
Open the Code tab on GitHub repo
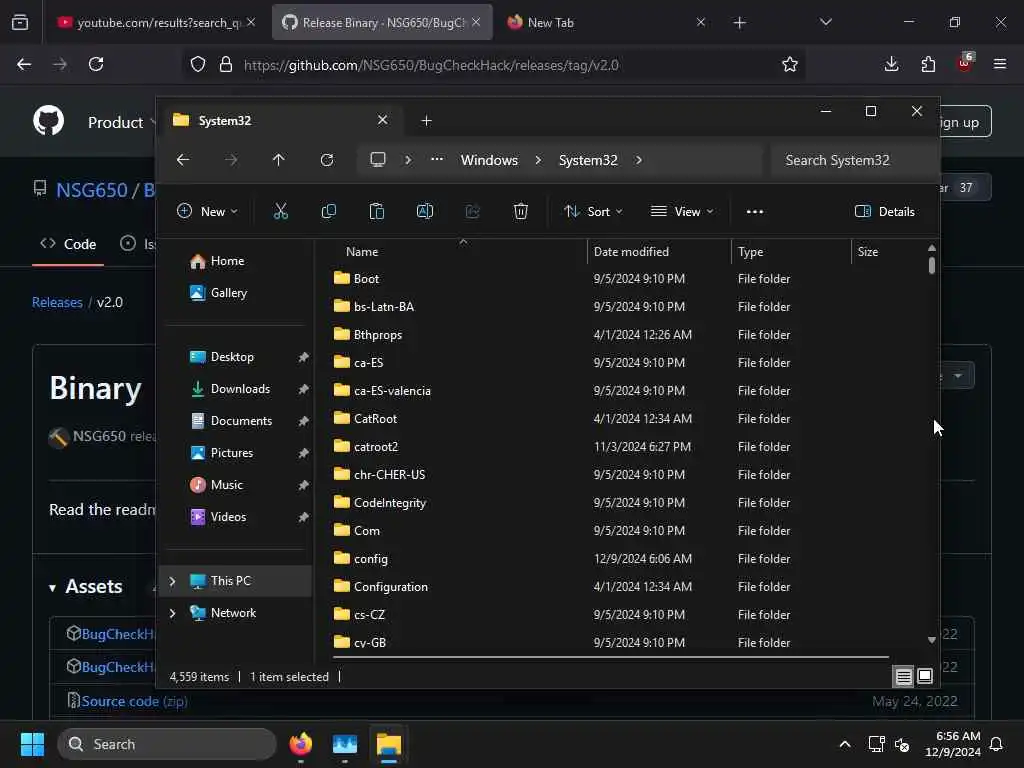click(x=68, y=244)
